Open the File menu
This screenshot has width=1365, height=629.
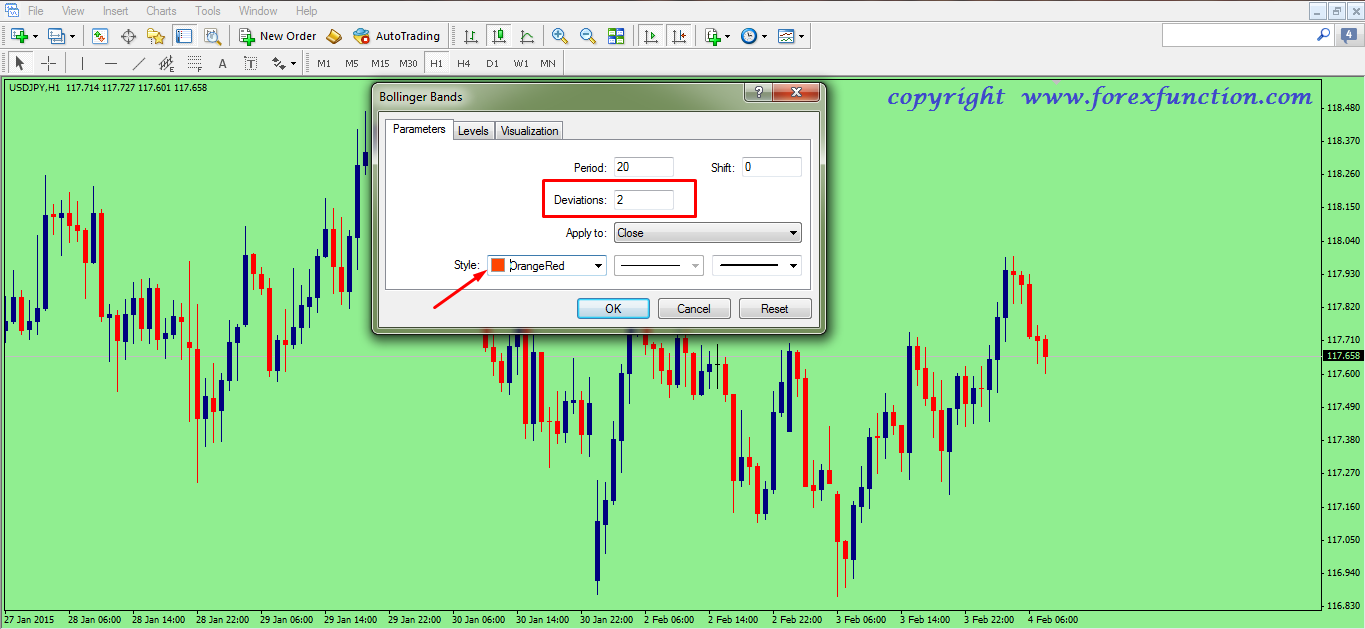coord(35,11)
